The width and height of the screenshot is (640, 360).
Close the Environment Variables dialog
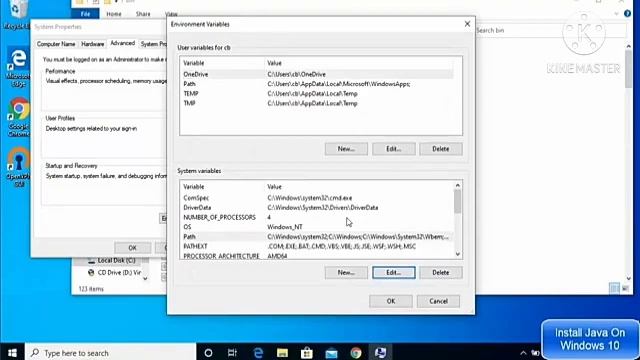467,24
